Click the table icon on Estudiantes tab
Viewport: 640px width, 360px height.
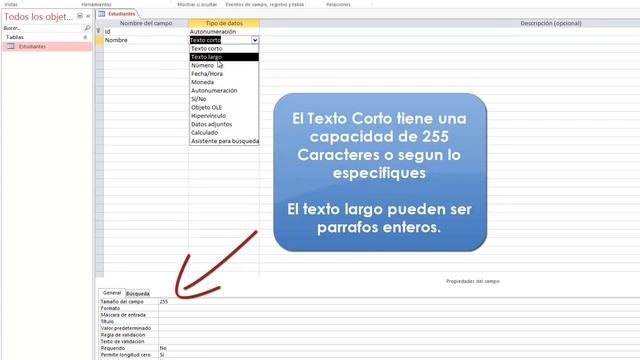click(x=102, y=14)
